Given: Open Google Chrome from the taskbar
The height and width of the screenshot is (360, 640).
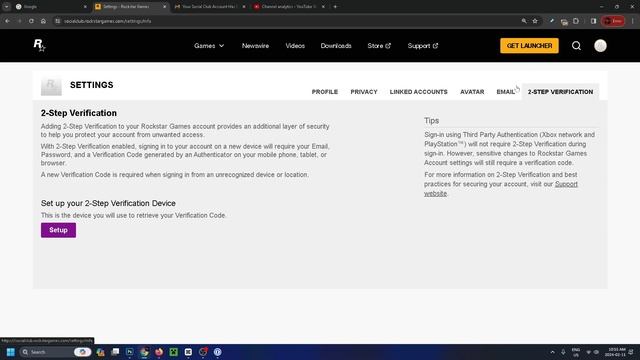Looking at the screenshot, I should point(144,352).
